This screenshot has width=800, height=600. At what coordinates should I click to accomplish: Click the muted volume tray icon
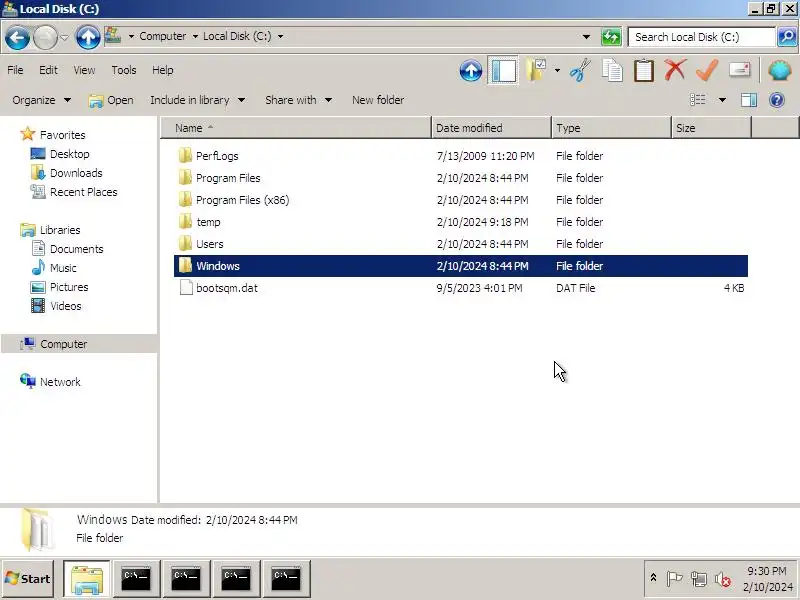click(x=722, y=579)
